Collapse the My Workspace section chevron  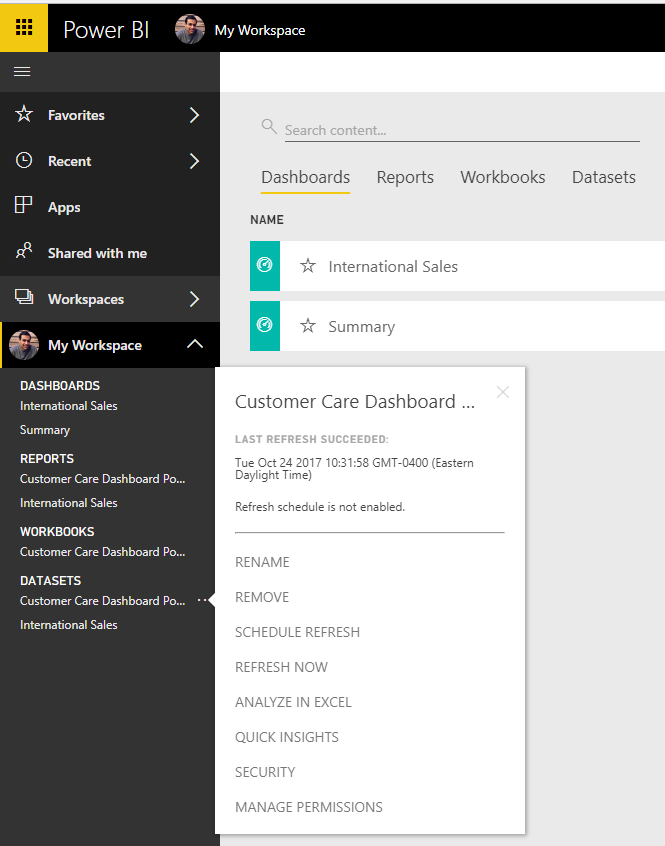(x=195, y=344)
